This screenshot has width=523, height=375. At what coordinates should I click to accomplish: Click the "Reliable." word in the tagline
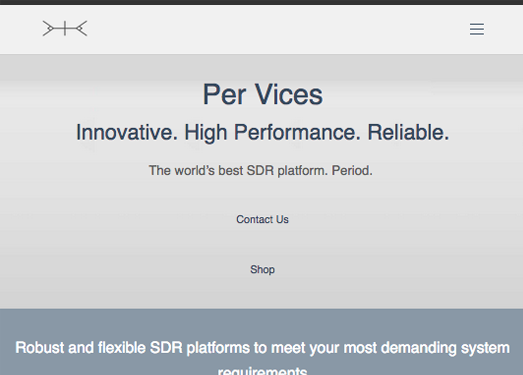click(408, 132)
